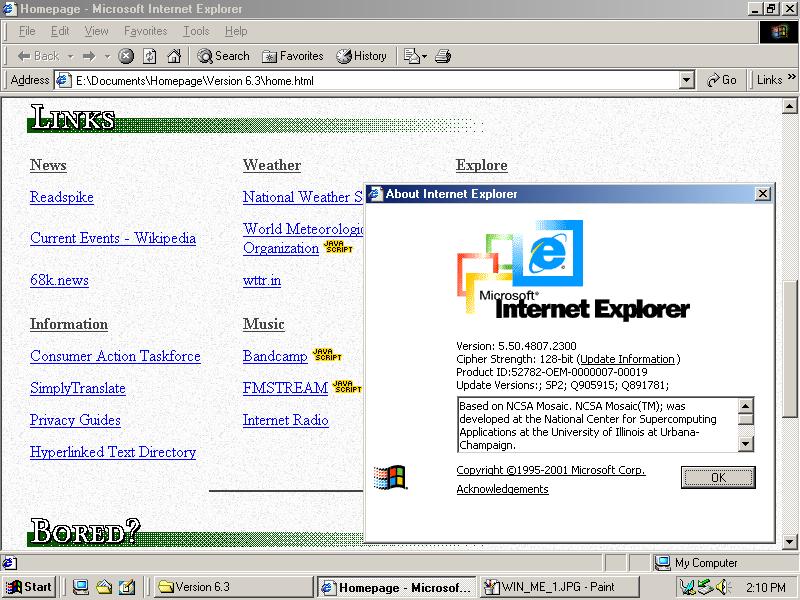Open the Forward history dropdown arrow
This screenshot has height=600, width=800.
(107, 57)
